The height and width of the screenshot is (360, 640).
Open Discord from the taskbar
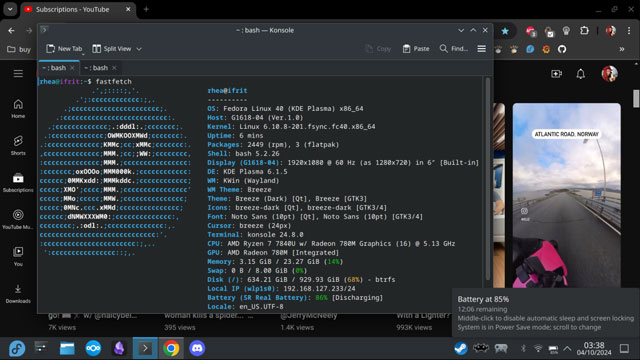click(x=197, y=349)
